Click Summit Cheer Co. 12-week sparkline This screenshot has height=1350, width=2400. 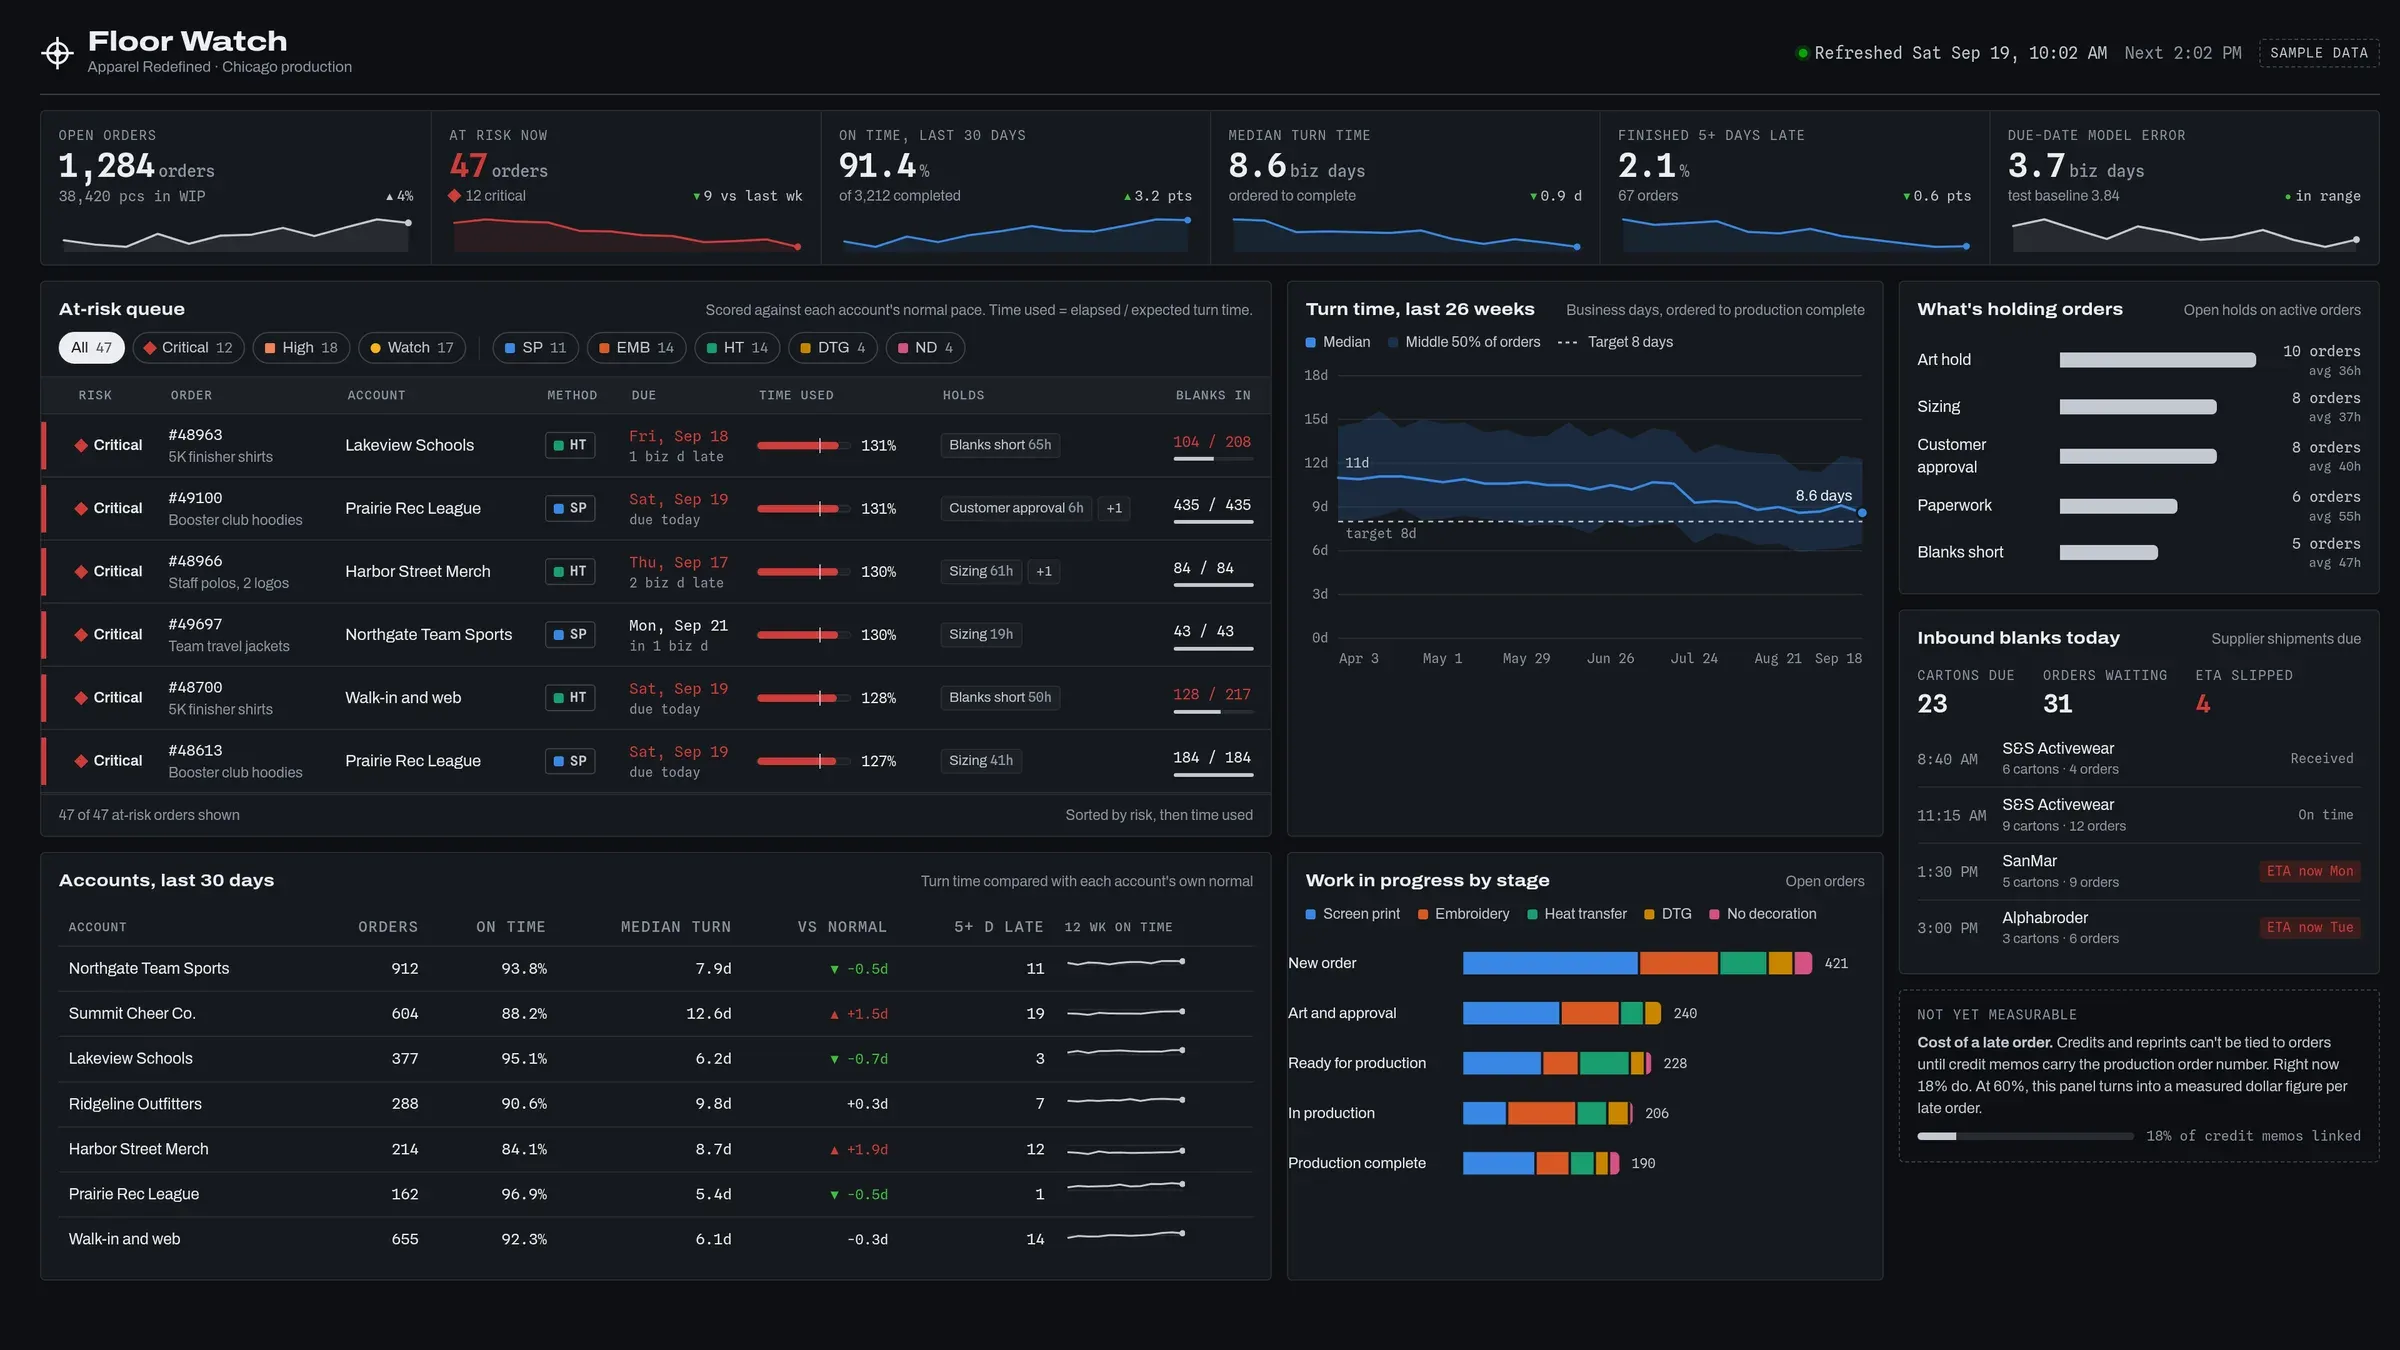pyautogui.click(x=1126, y=1013)
